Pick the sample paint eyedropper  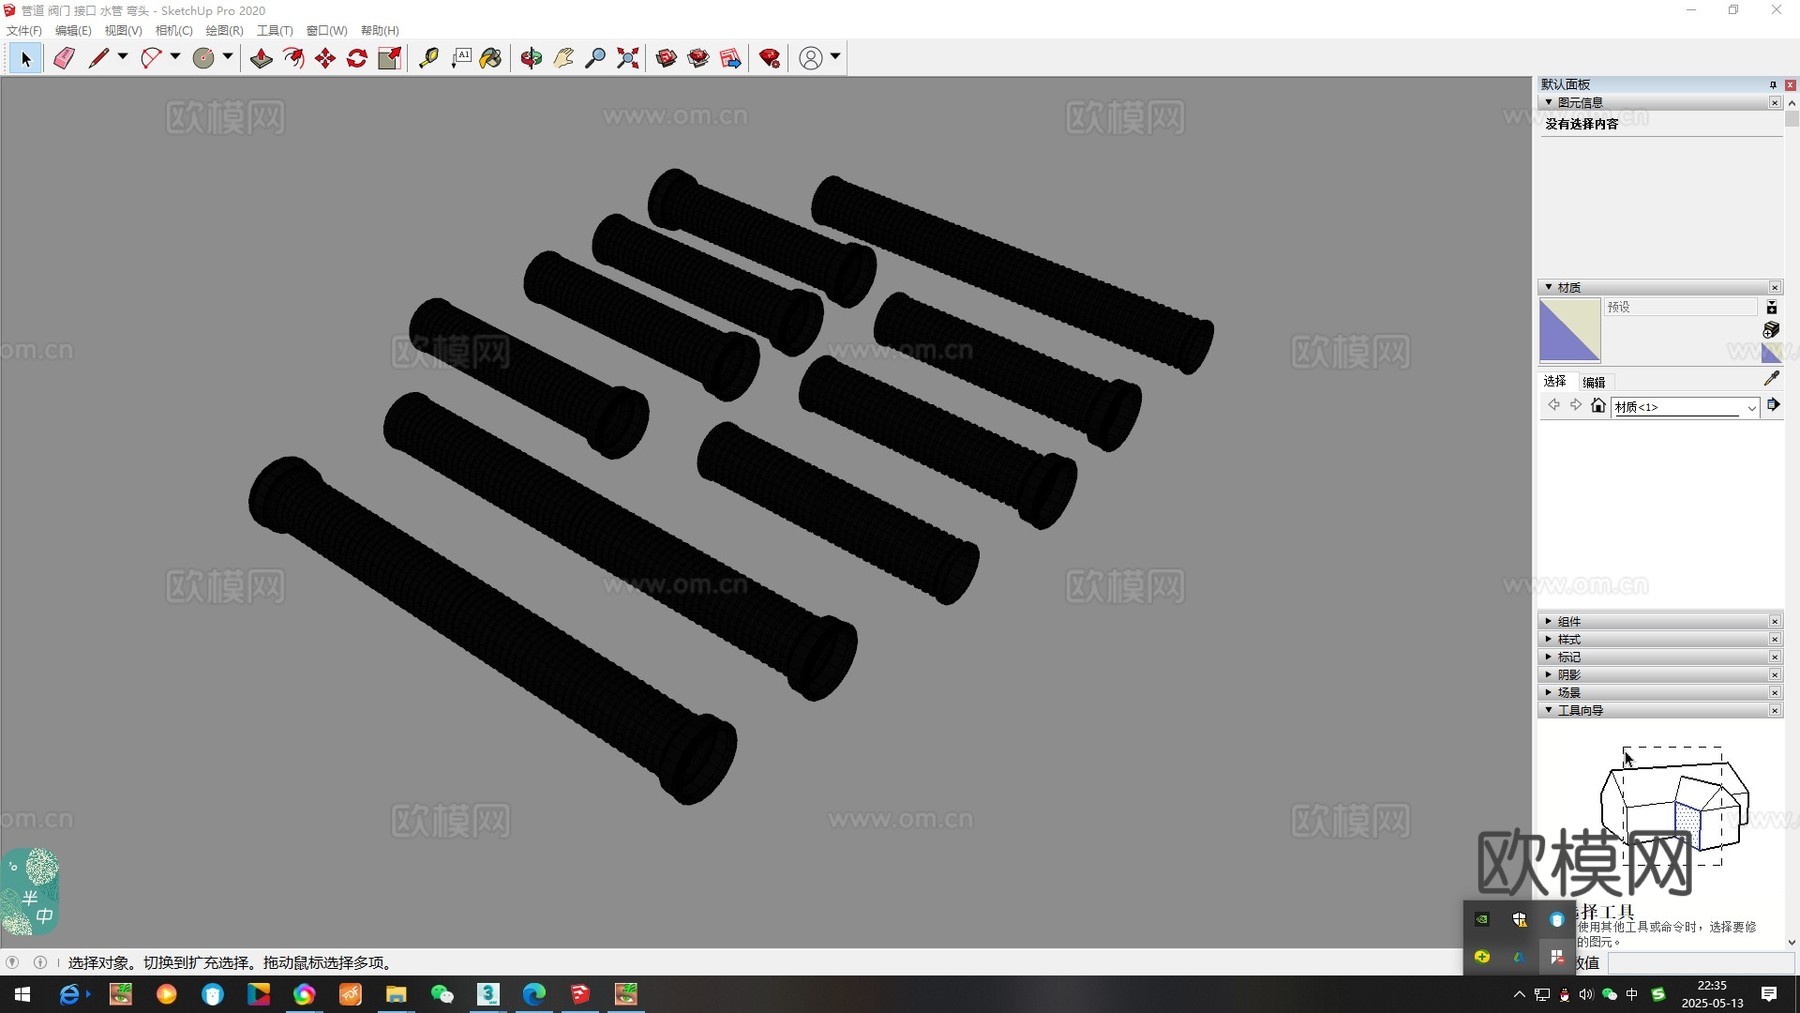tap(1772, 378)
